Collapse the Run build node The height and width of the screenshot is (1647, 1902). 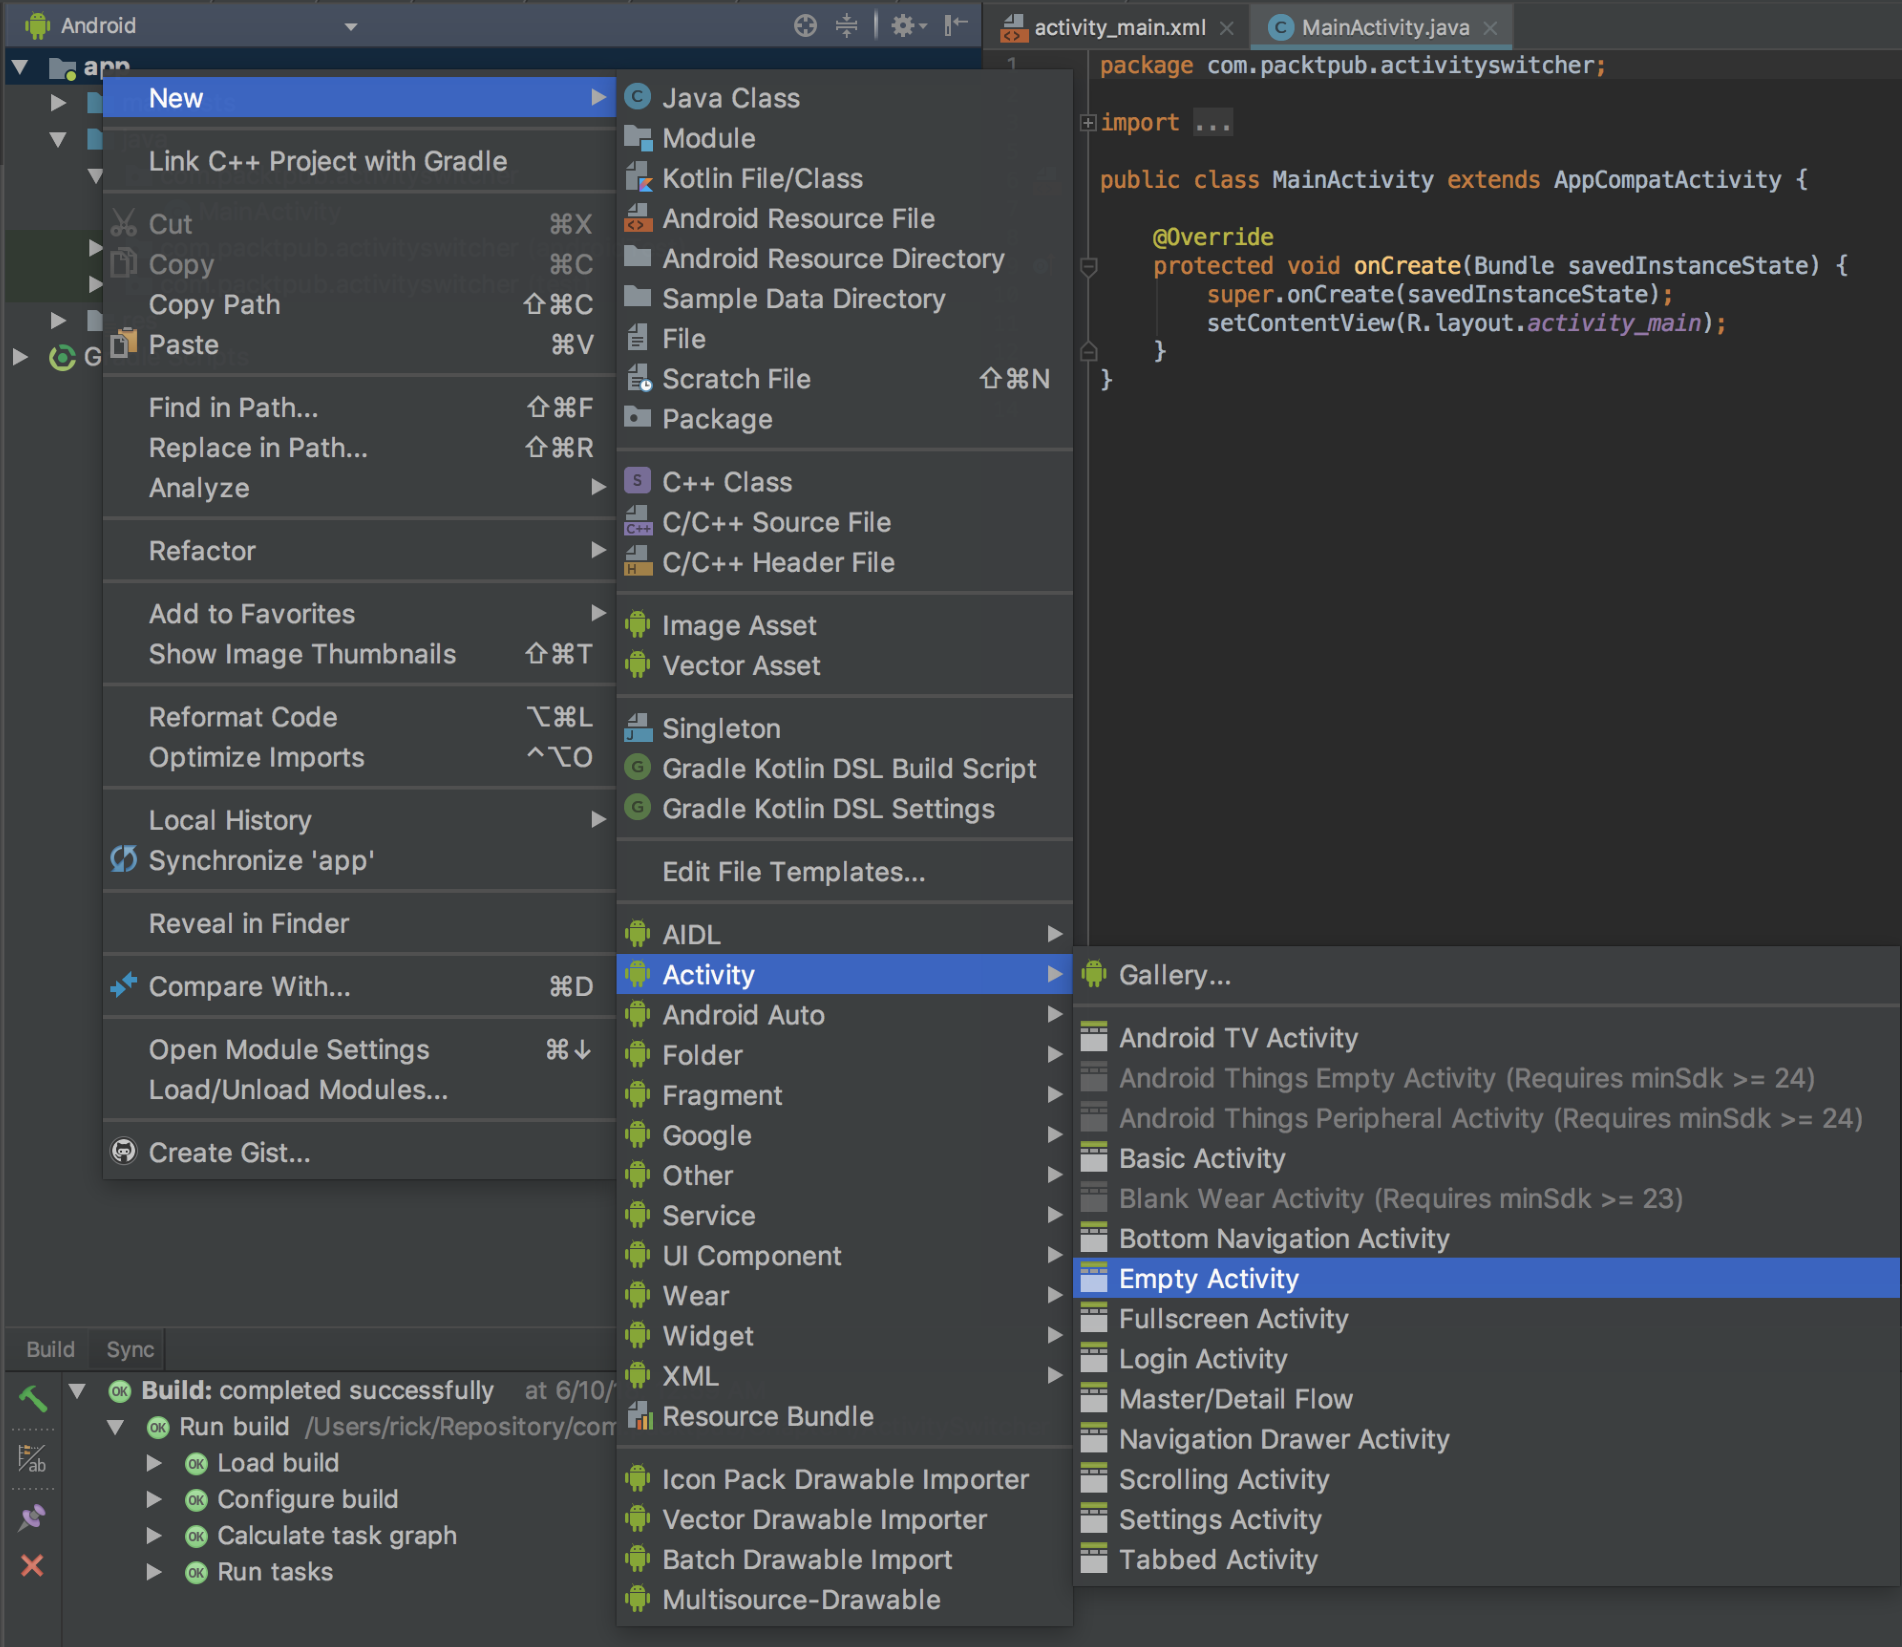click(116, 1427)
